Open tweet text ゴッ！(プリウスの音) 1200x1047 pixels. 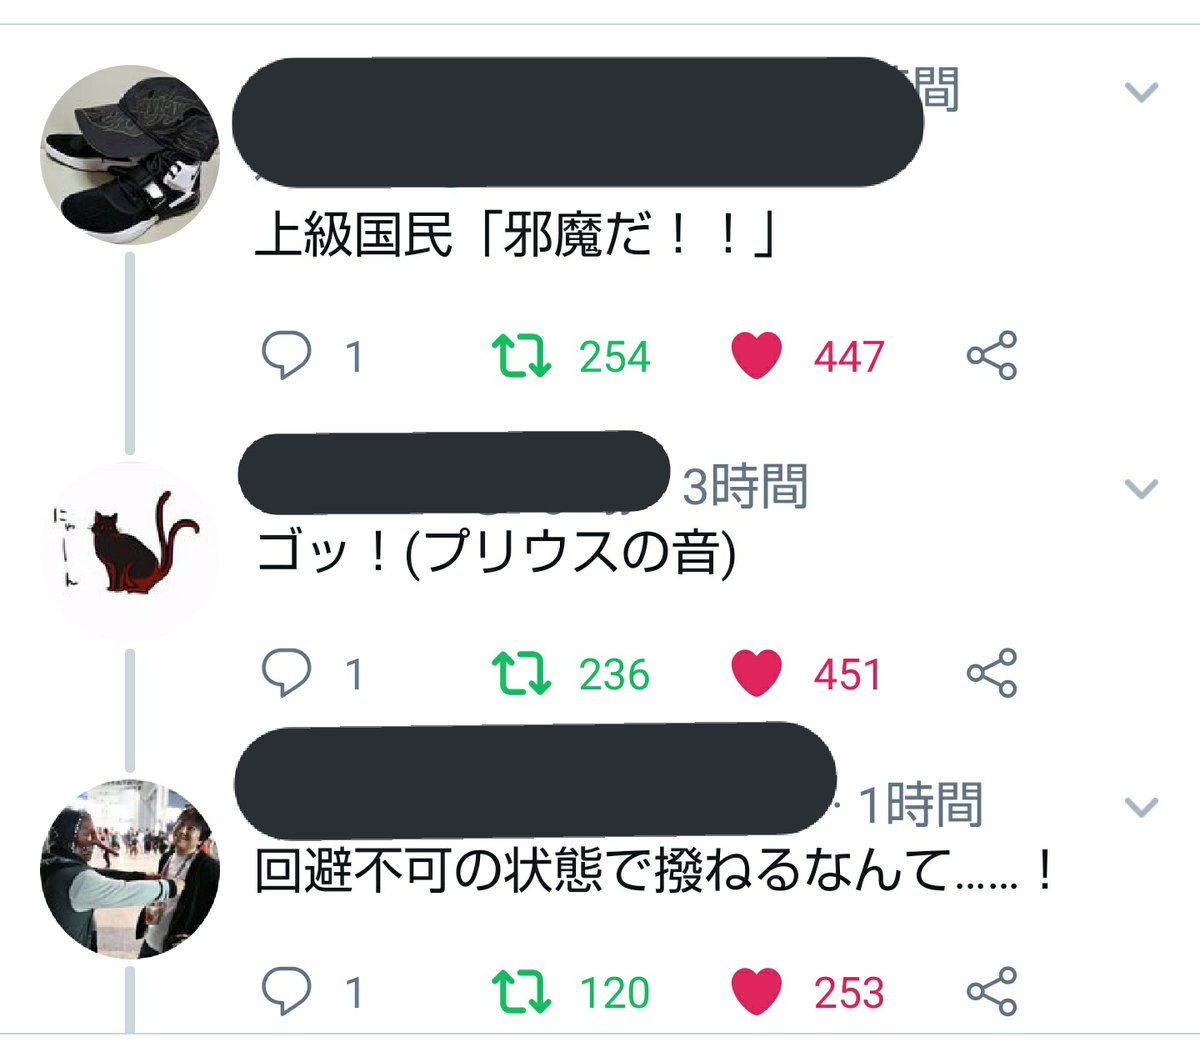(496, 552)
